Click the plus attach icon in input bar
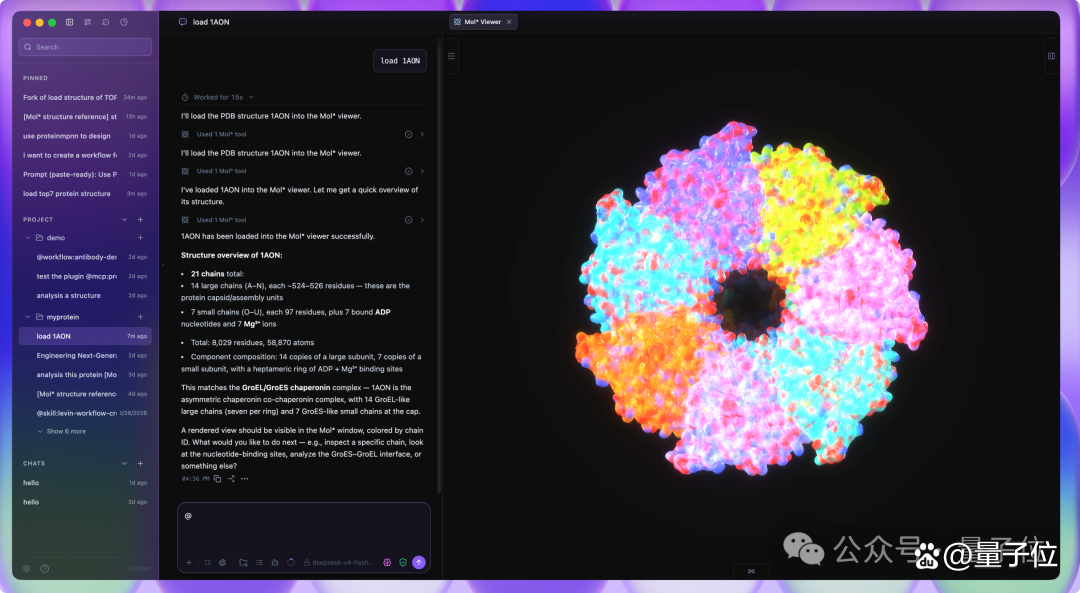This screenshot has height=593, width=1080. tap(189, 563)
